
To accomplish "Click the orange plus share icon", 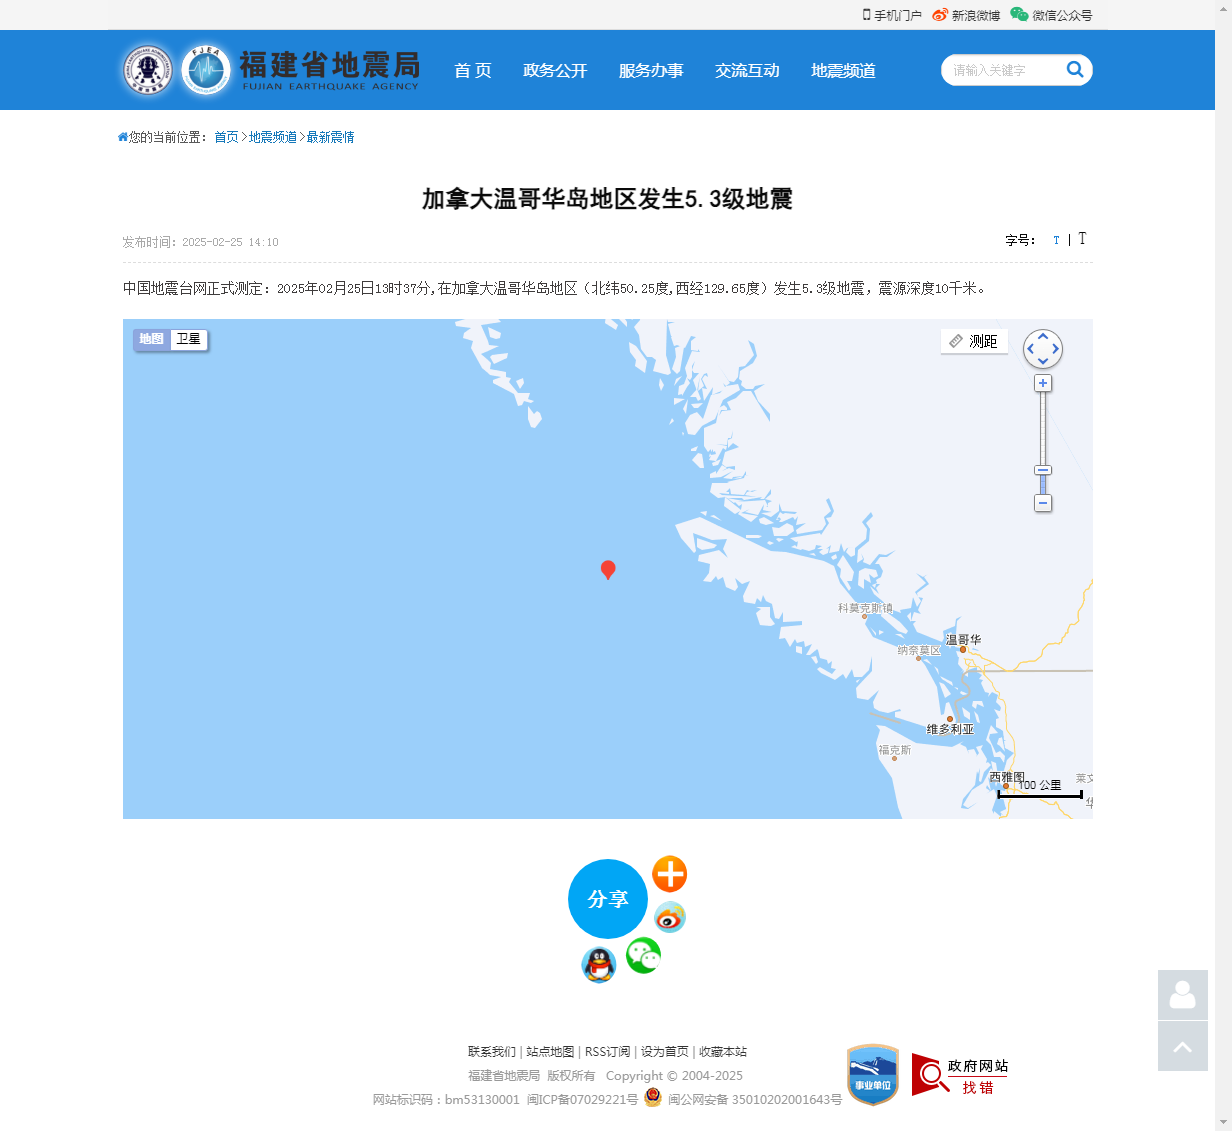I will coord(669,874).
